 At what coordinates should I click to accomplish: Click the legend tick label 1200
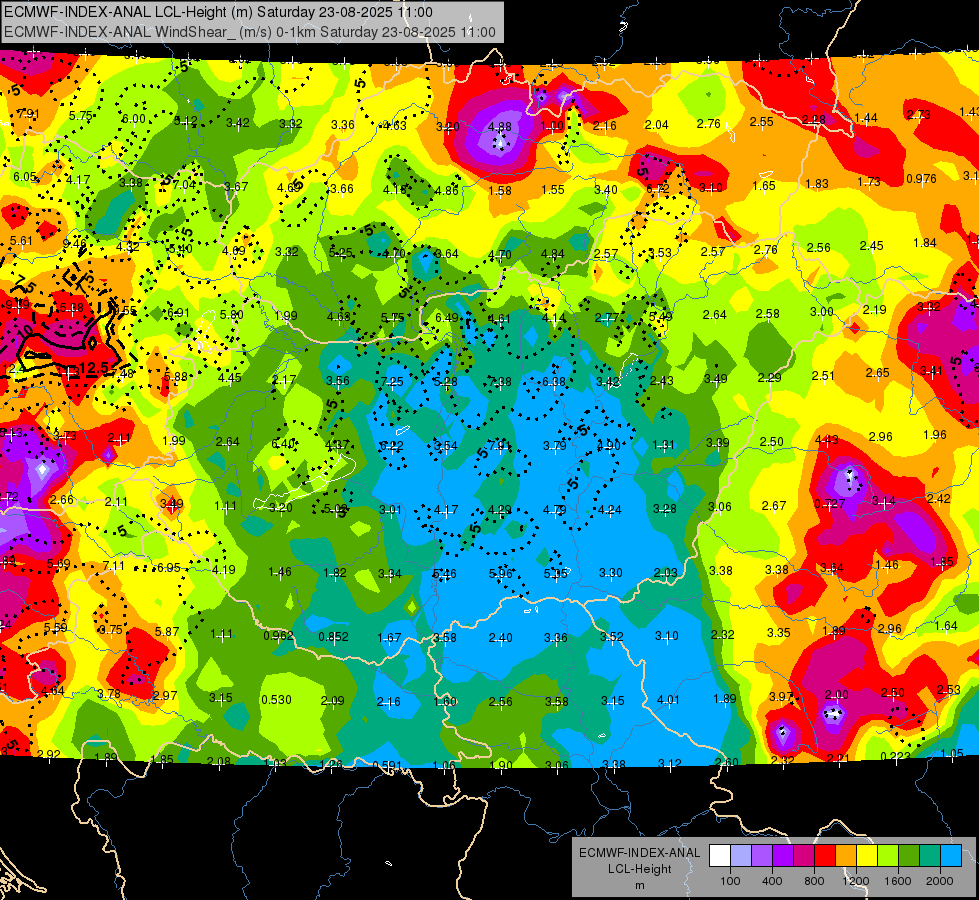pyautogui.click(x=855, y=881)
